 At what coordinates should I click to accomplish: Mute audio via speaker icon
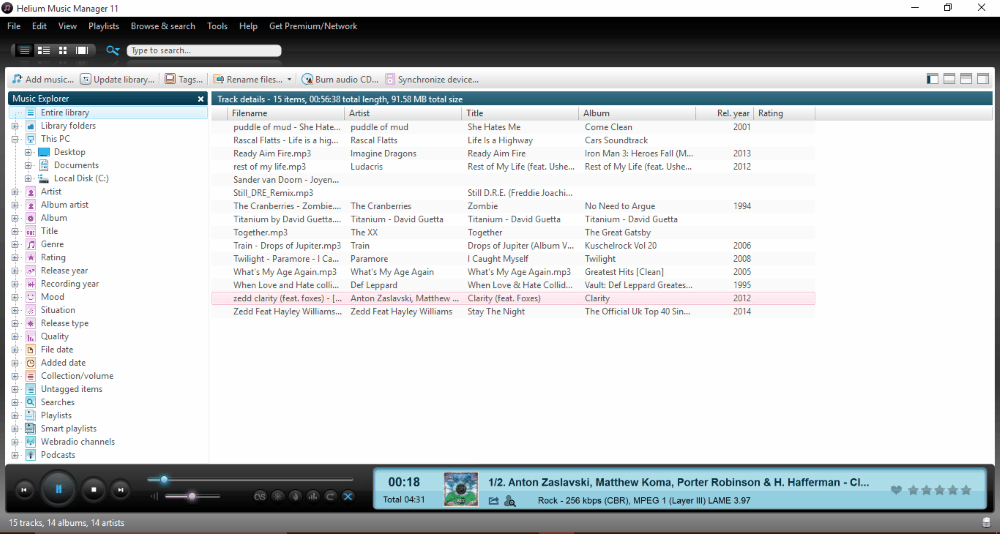154,496
